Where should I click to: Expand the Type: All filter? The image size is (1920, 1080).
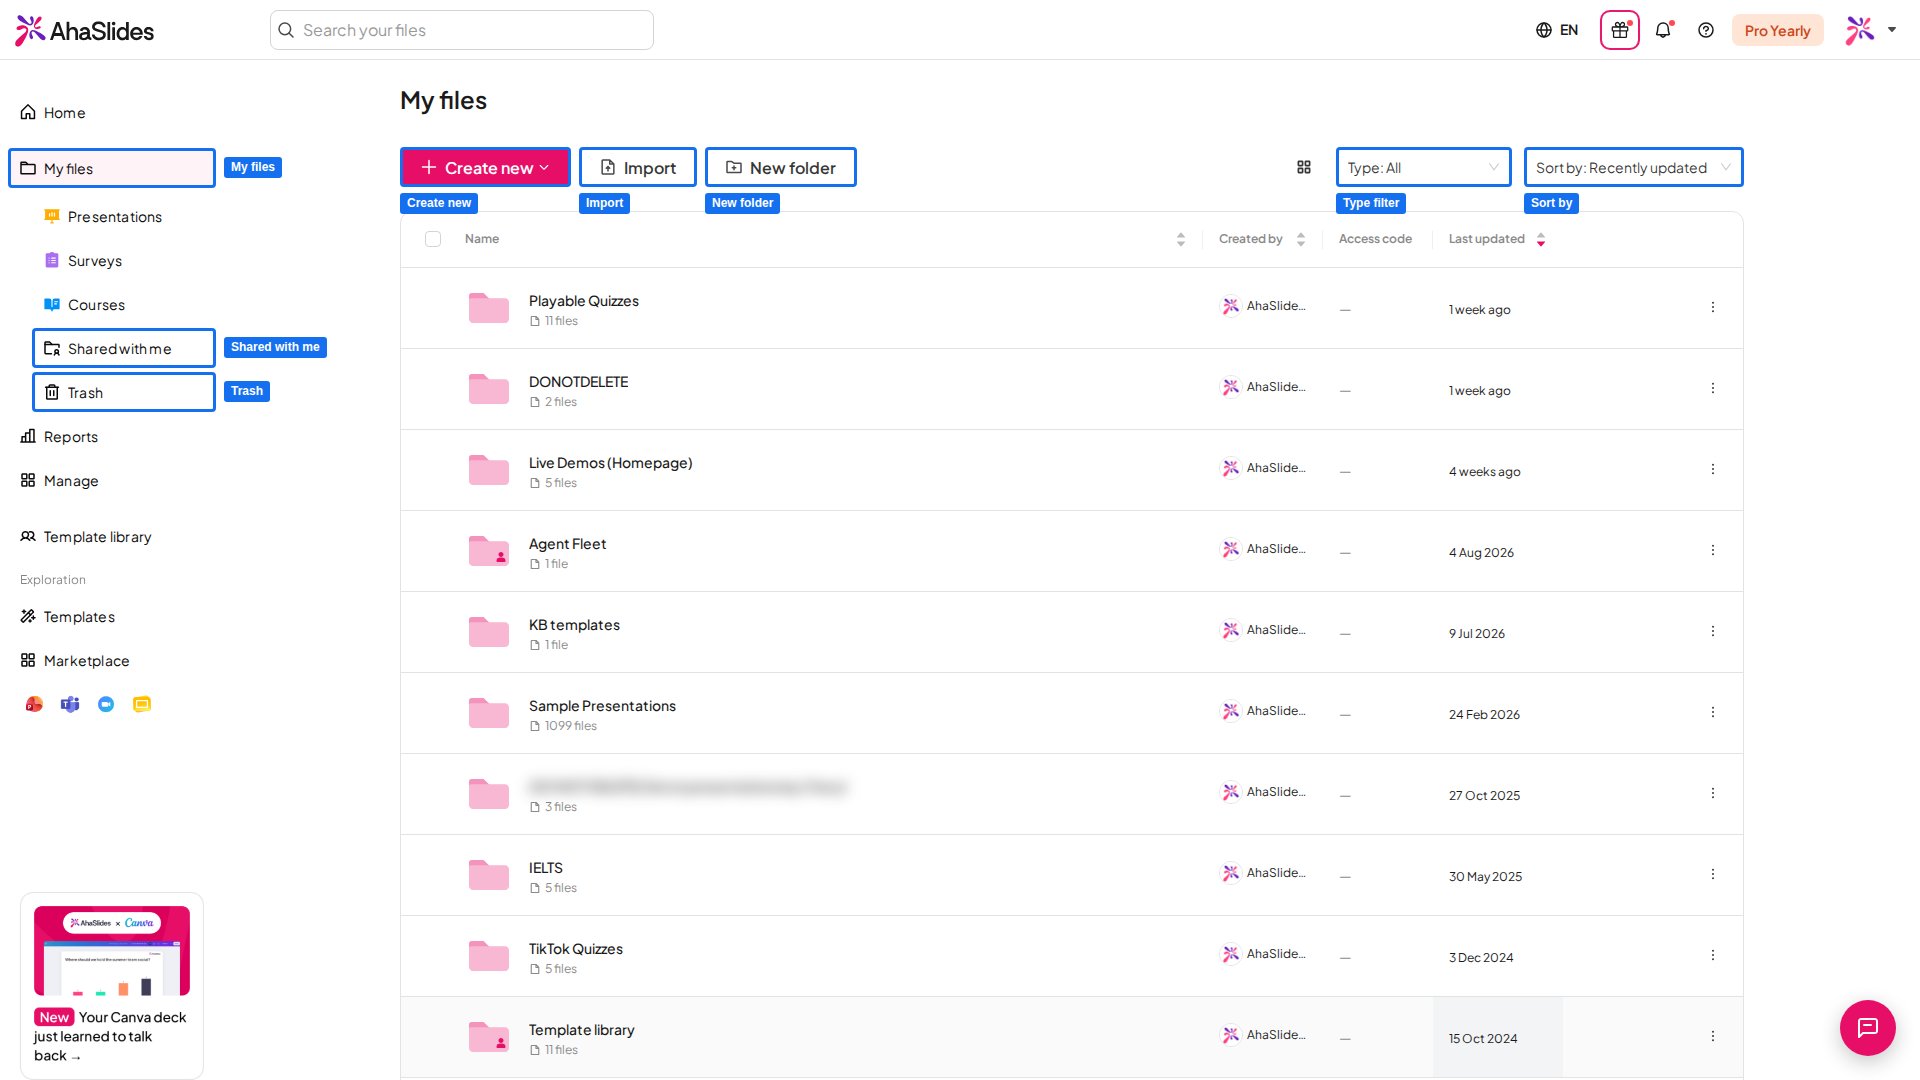(1423, 167)
